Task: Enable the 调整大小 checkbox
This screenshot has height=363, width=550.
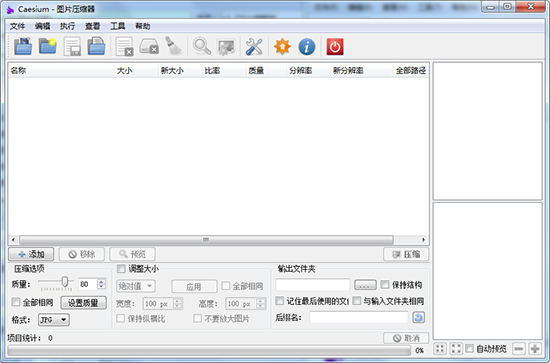Action: [121, 269]
